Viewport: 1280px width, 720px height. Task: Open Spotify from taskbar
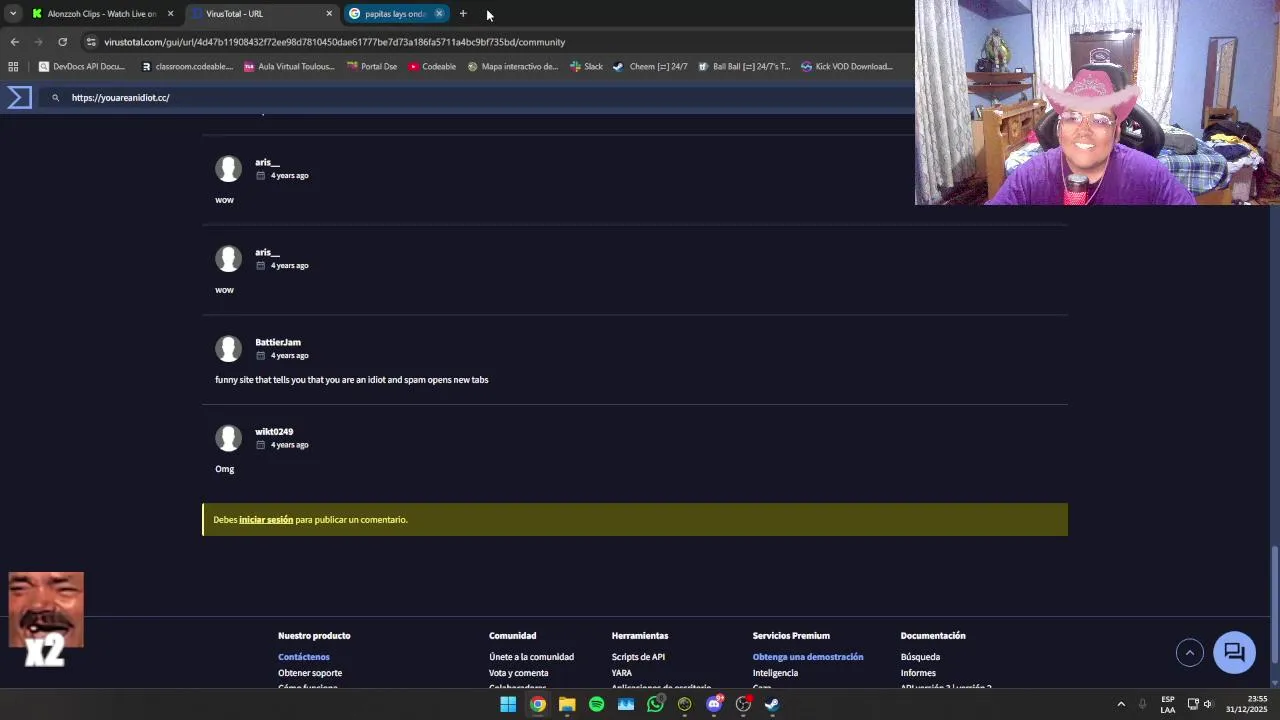(596, 704)
